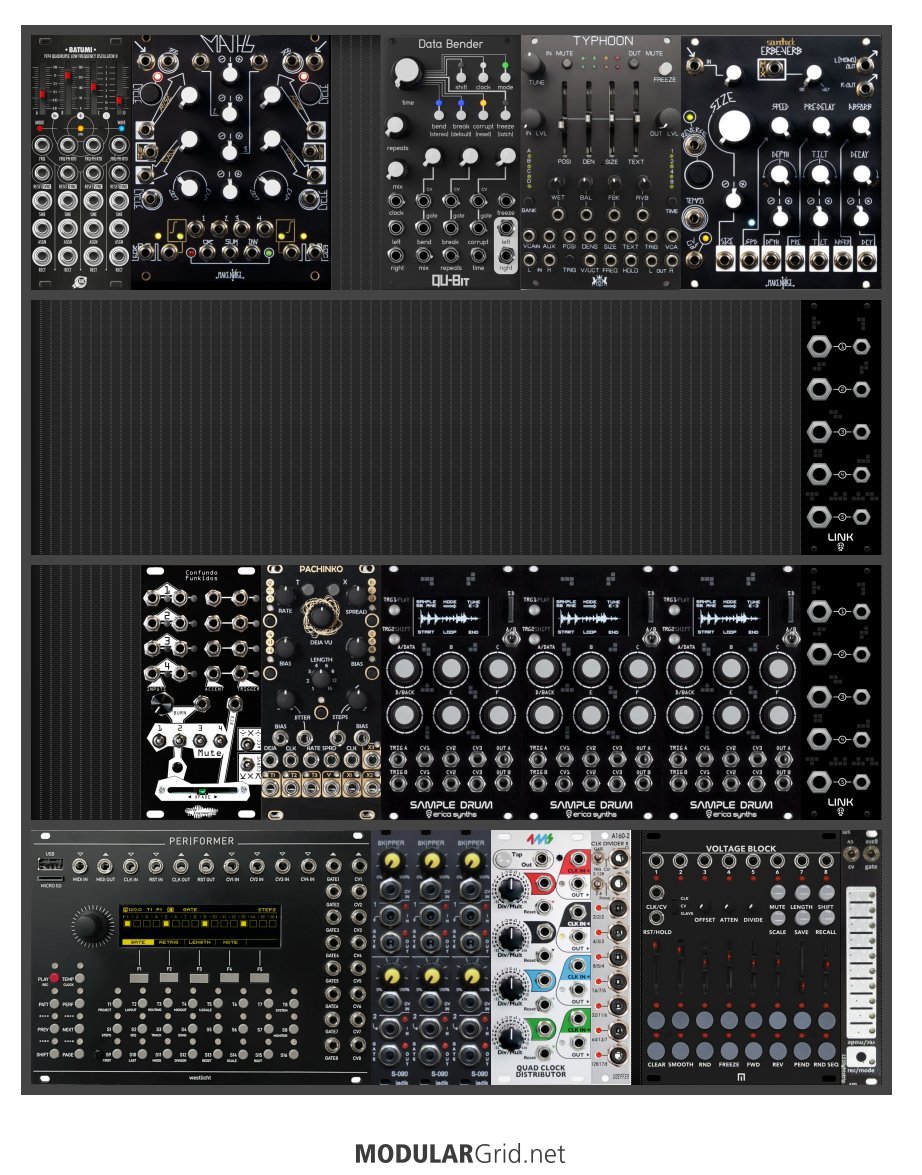Click the MIDI IN jack on Per|former
The image size is (922, 1175).
pos(80,867)
